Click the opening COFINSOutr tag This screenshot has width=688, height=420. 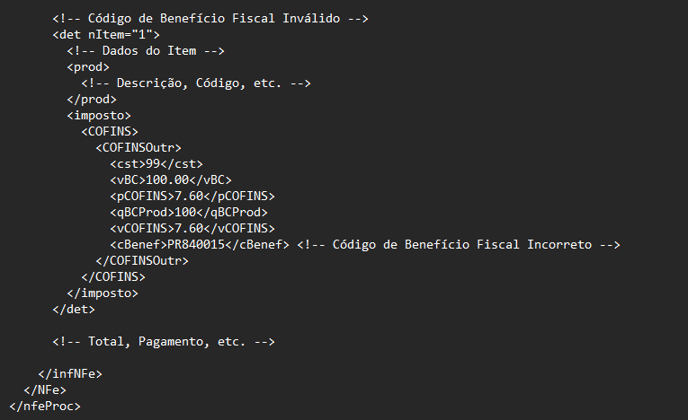coord(139,148)
